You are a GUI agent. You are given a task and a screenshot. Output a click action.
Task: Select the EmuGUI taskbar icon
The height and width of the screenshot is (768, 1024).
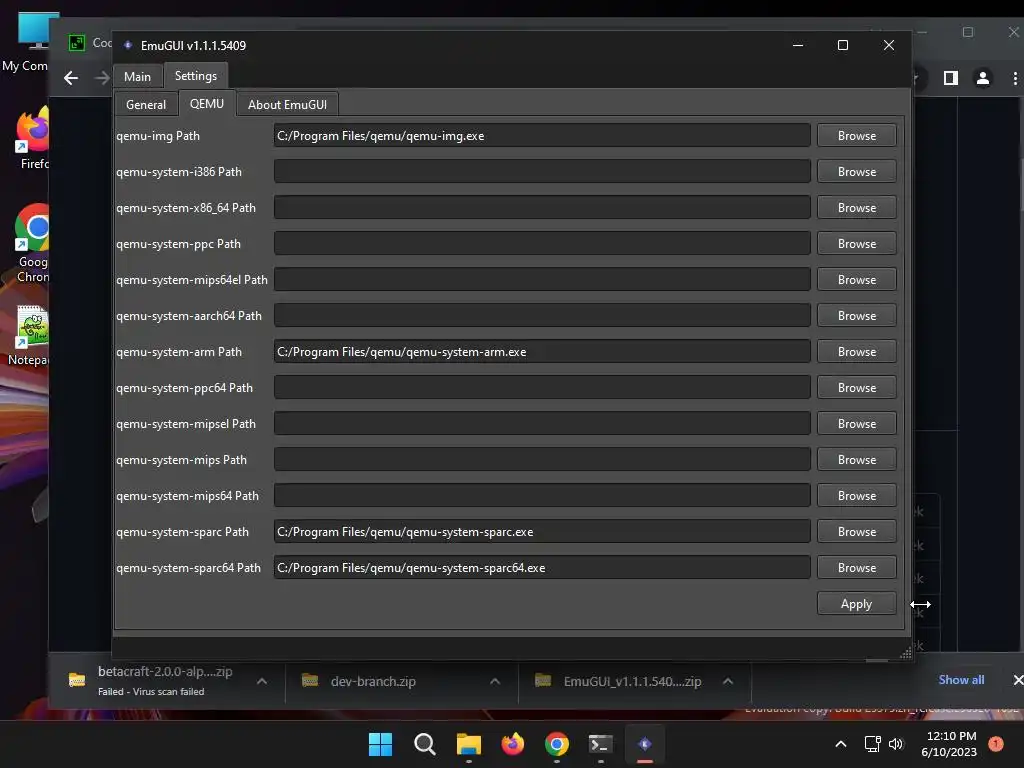coord(645,744)
